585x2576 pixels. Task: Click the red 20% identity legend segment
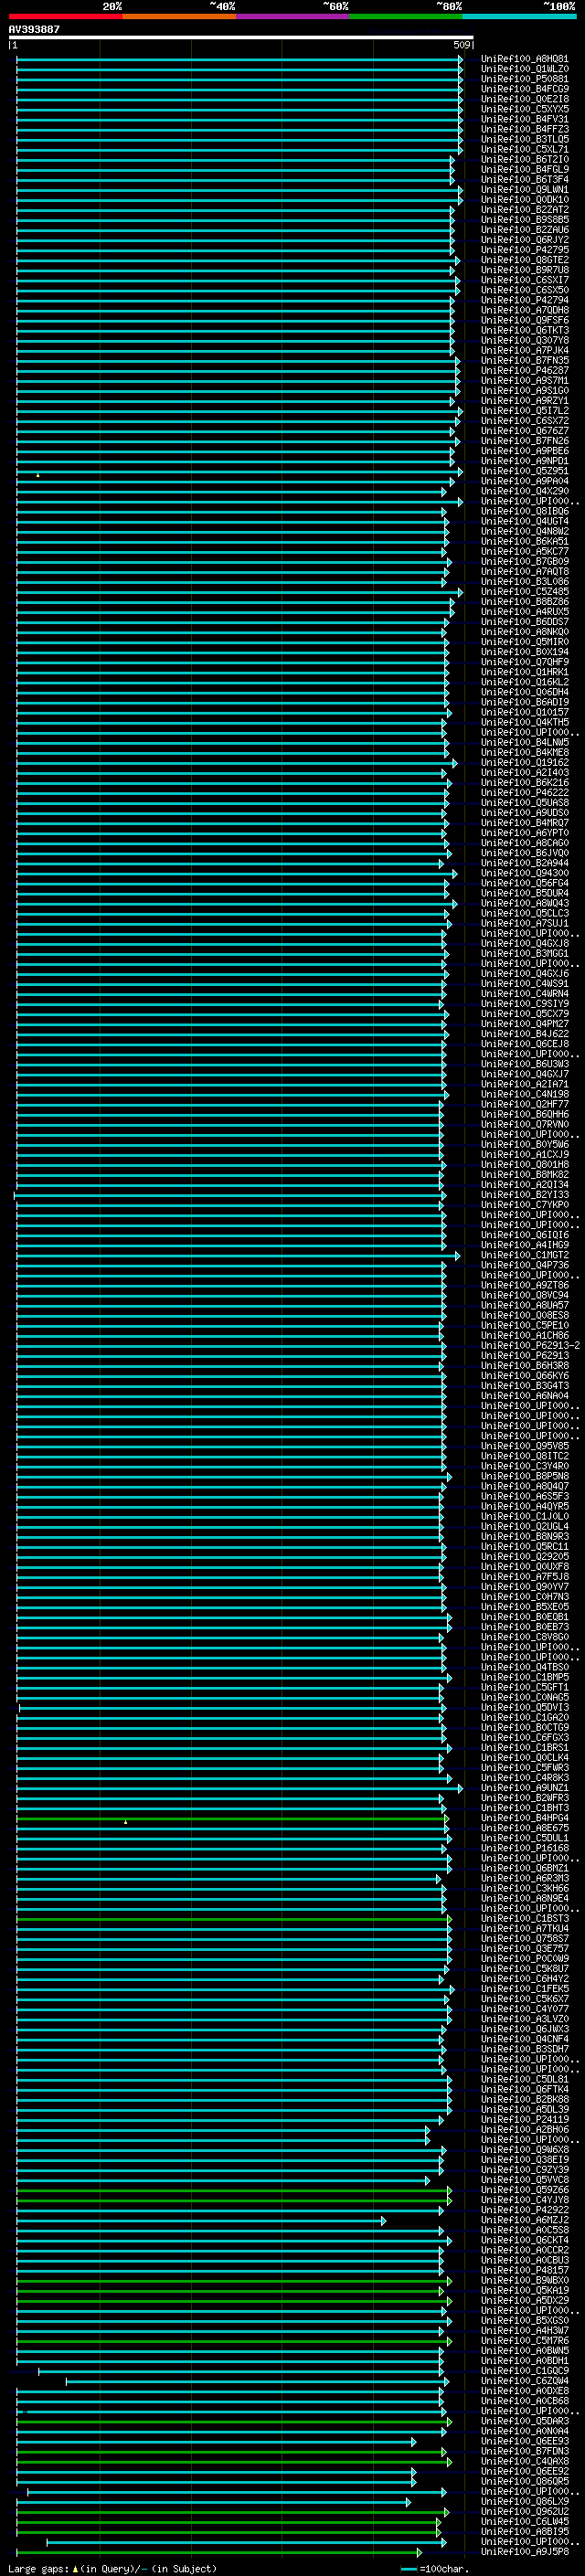click(66, 16)
